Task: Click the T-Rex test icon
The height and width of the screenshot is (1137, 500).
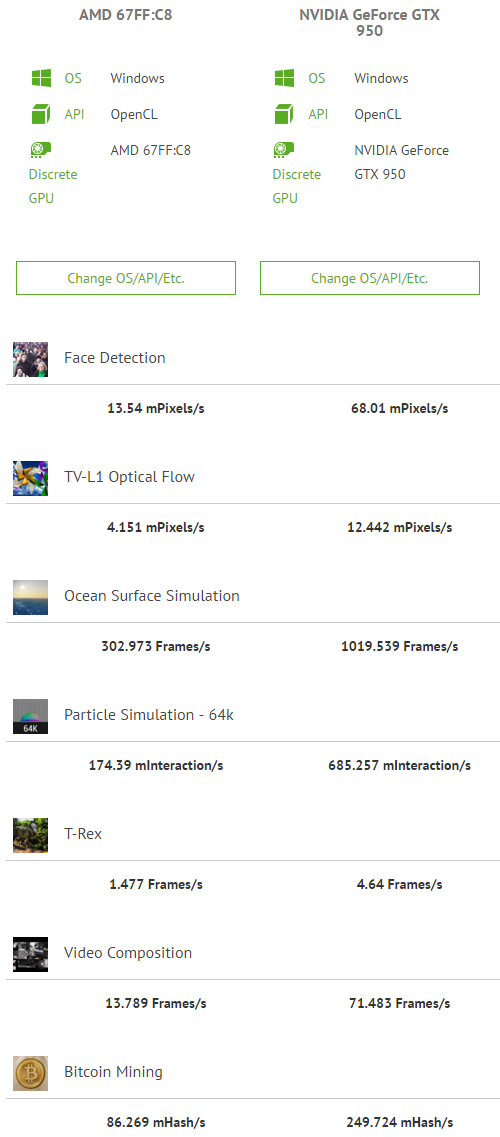Action: (30, 835)
